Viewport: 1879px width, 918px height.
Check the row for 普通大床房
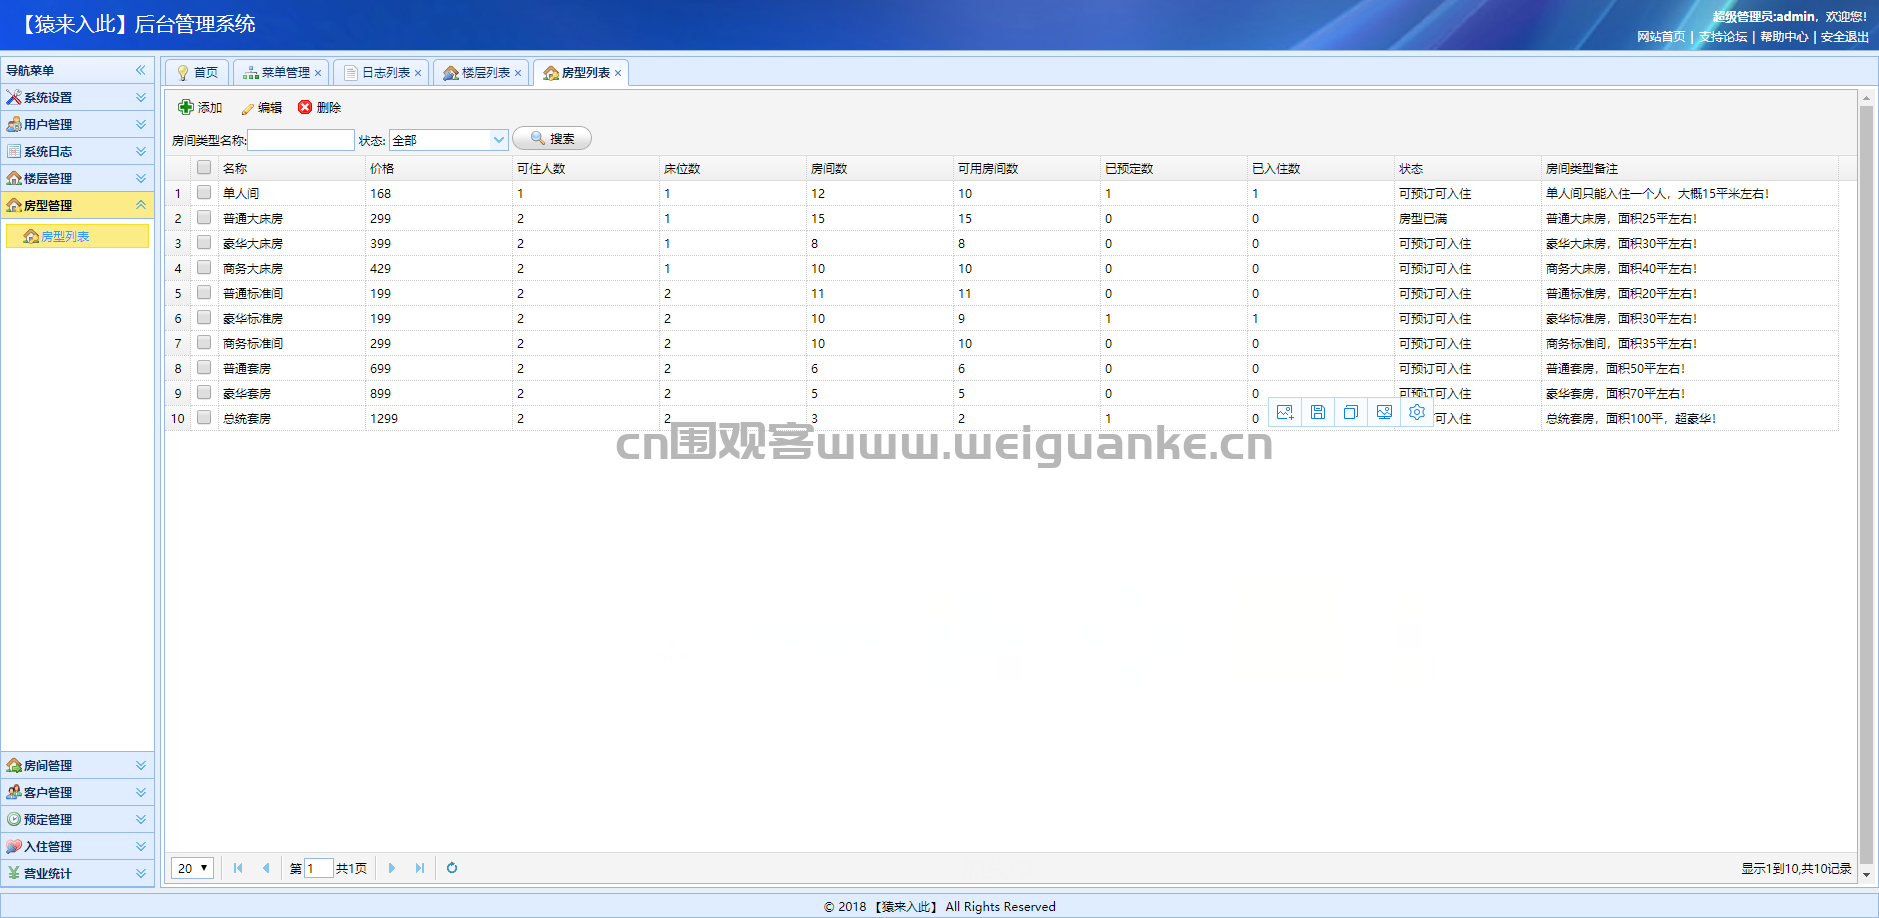(204, 217)
